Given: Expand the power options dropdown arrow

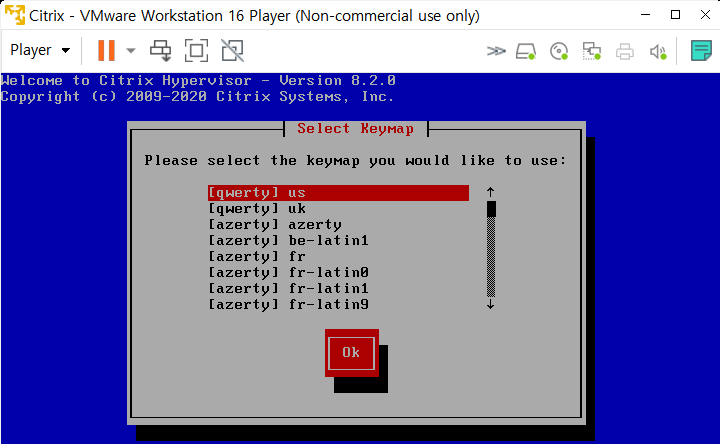Looking at the screenshot, I should (x=131, y=51).
